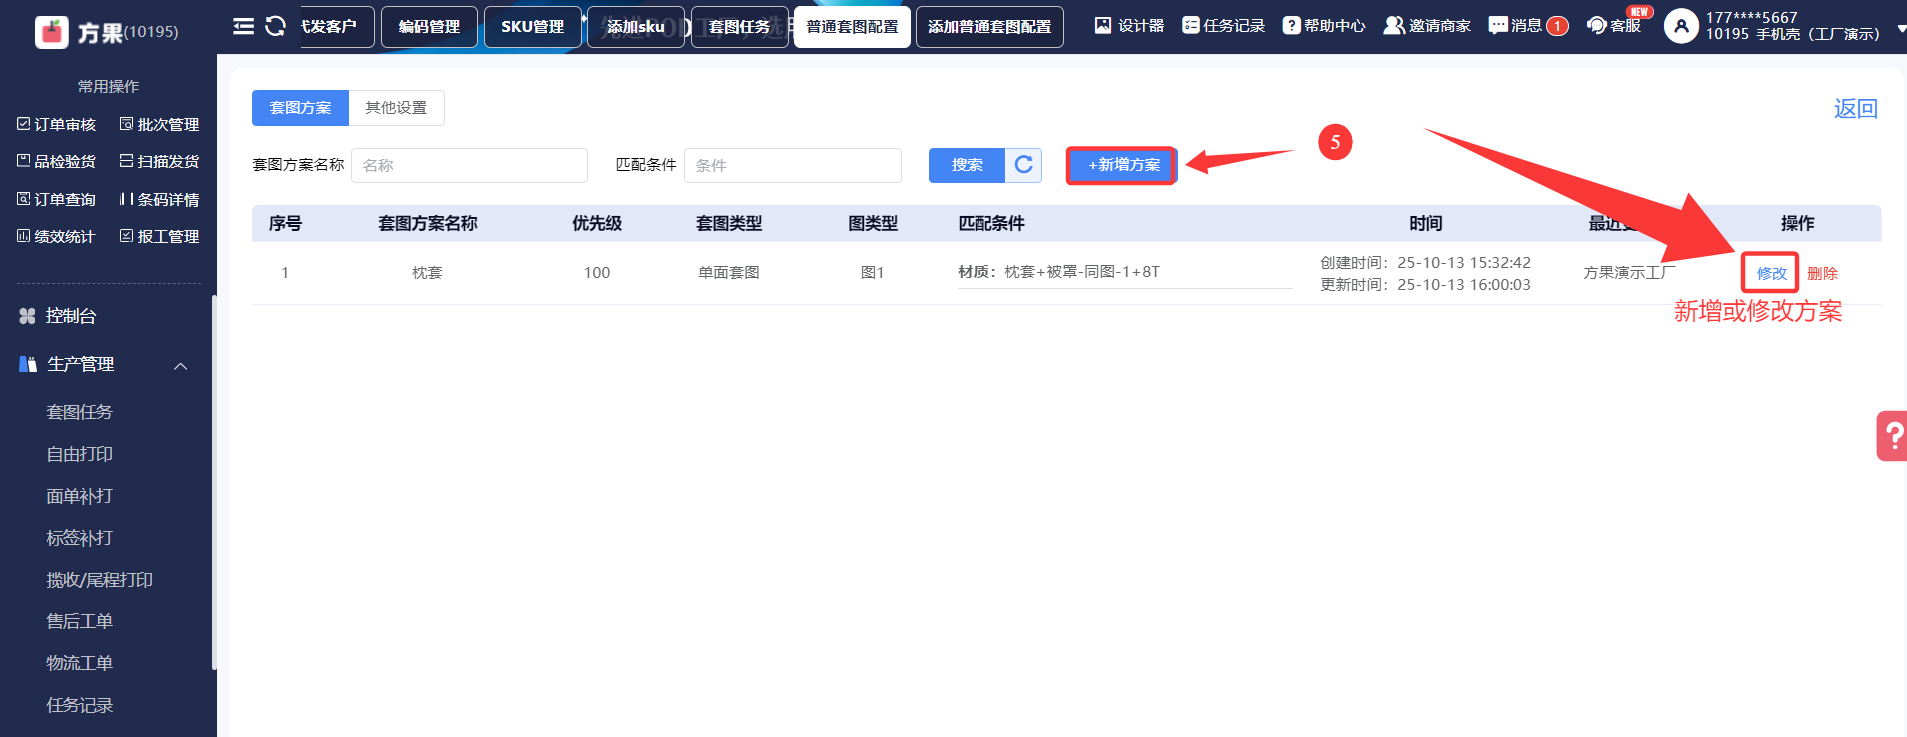The image size is (1907, 737).
Task: Click the 条码详情 barcode icon
Action: [x=126, y=199]
